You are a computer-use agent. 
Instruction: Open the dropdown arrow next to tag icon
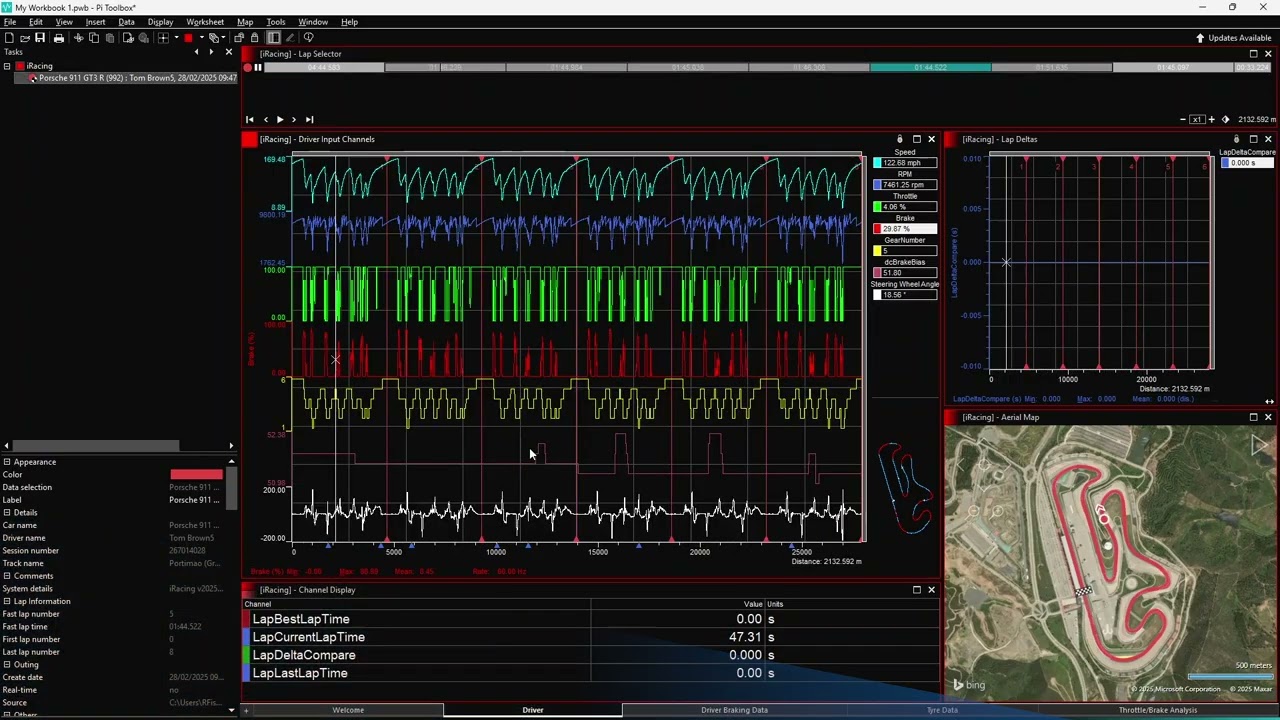(x=223, y=38)
